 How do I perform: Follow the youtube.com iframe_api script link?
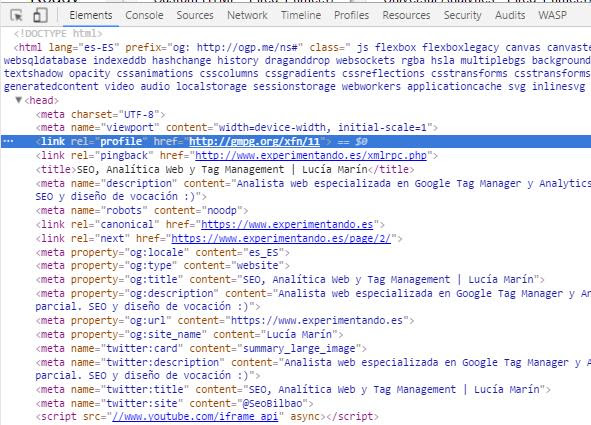(195, 416)
